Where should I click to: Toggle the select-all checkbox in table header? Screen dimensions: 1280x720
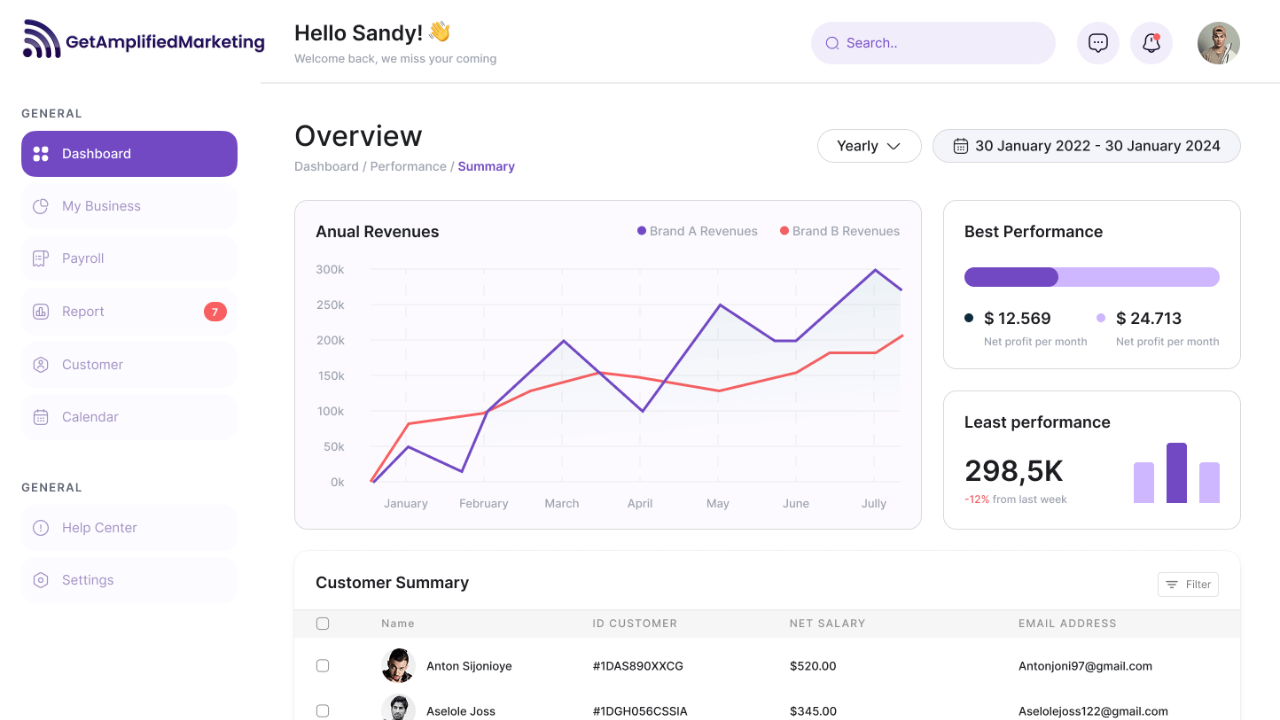322,623
